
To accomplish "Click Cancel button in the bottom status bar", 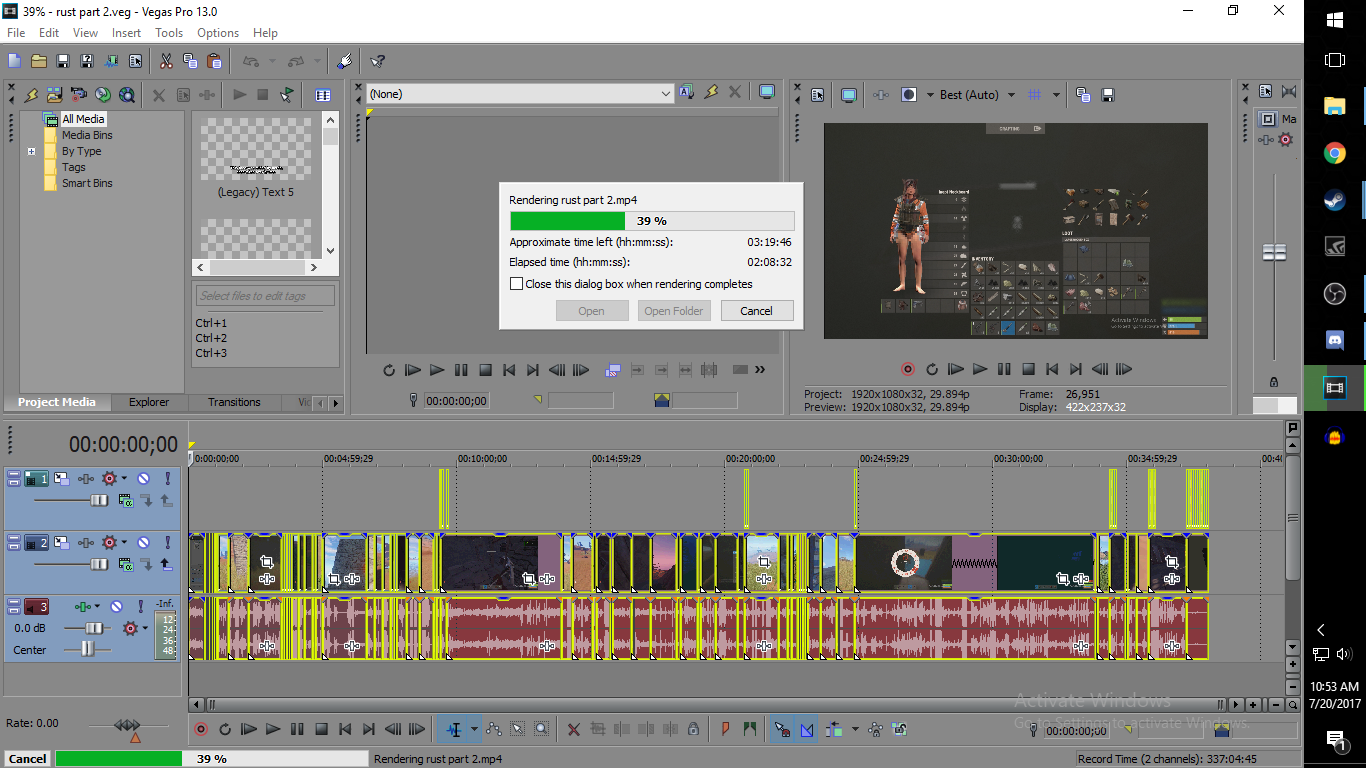I will coord(27,759).
